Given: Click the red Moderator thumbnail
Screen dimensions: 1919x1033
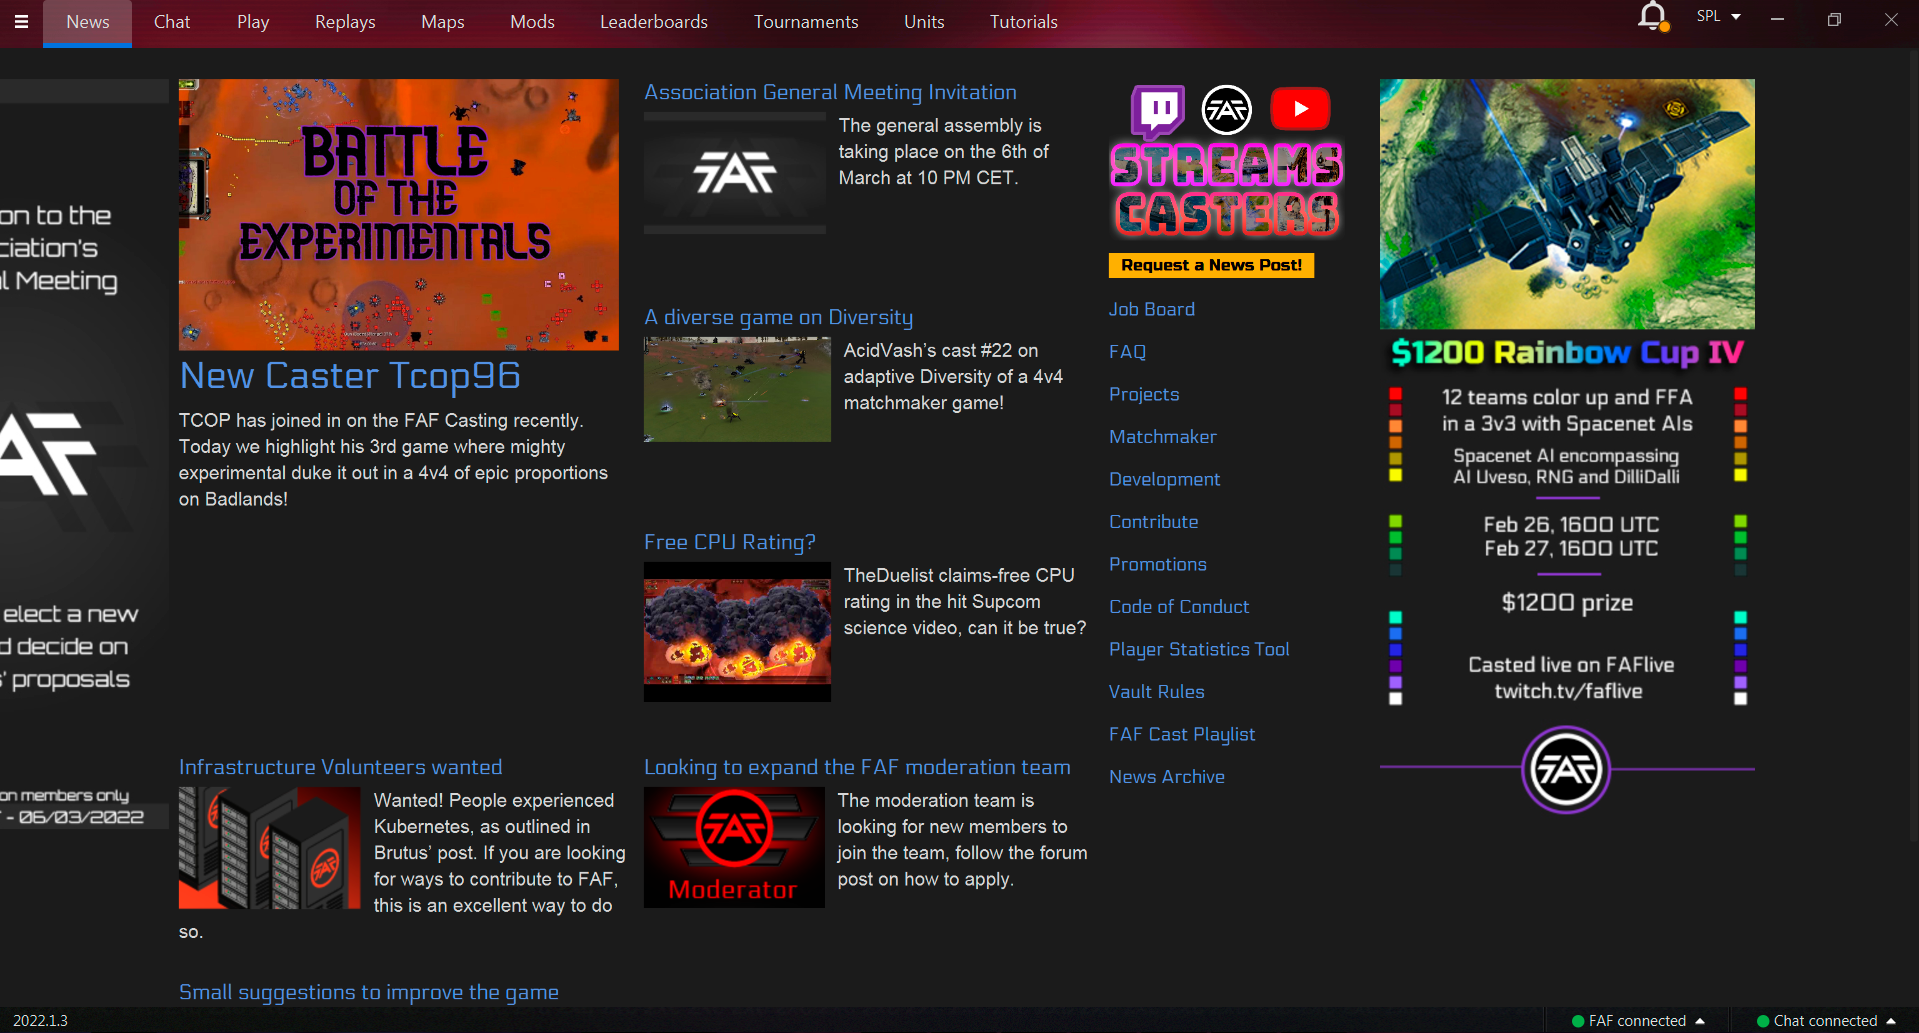Looking at the screenshot, I should (734, 848).
